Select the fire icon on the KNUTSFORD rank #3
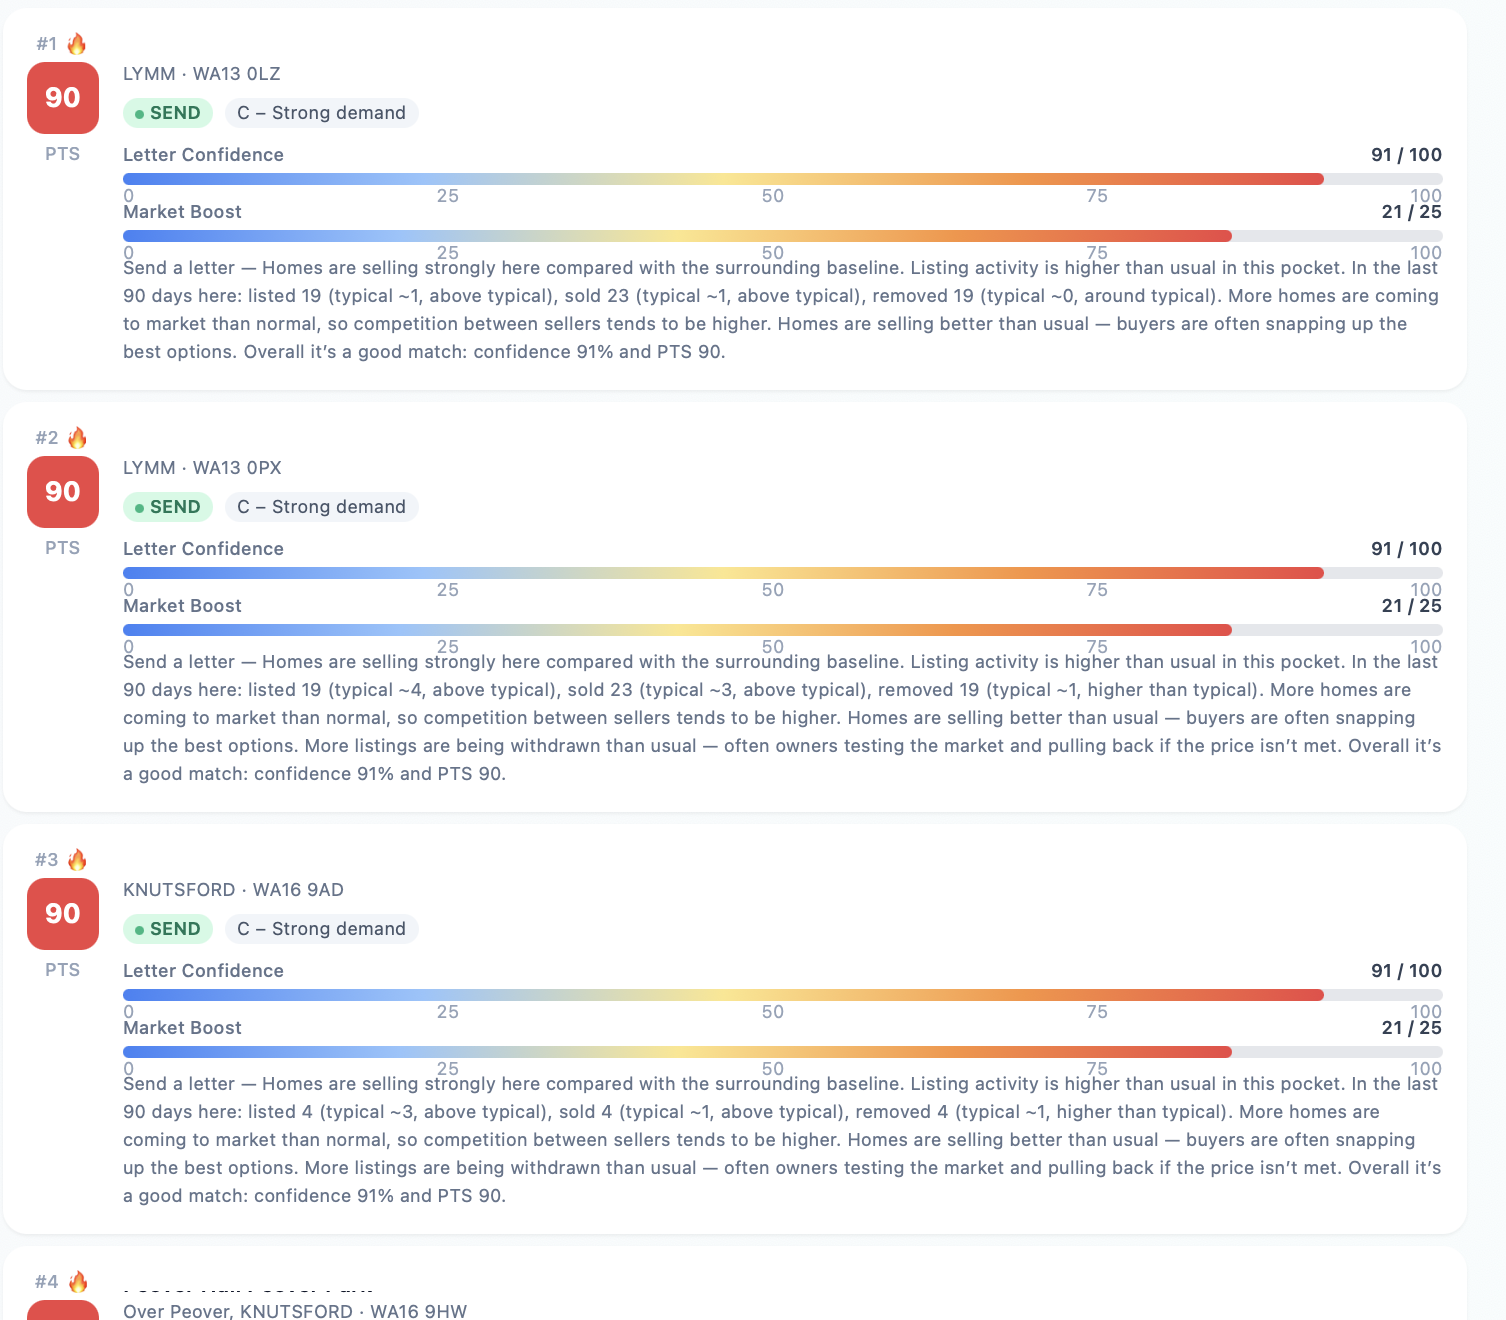1506x1320 pixels. pyautogui.click(x=77, y=859)
